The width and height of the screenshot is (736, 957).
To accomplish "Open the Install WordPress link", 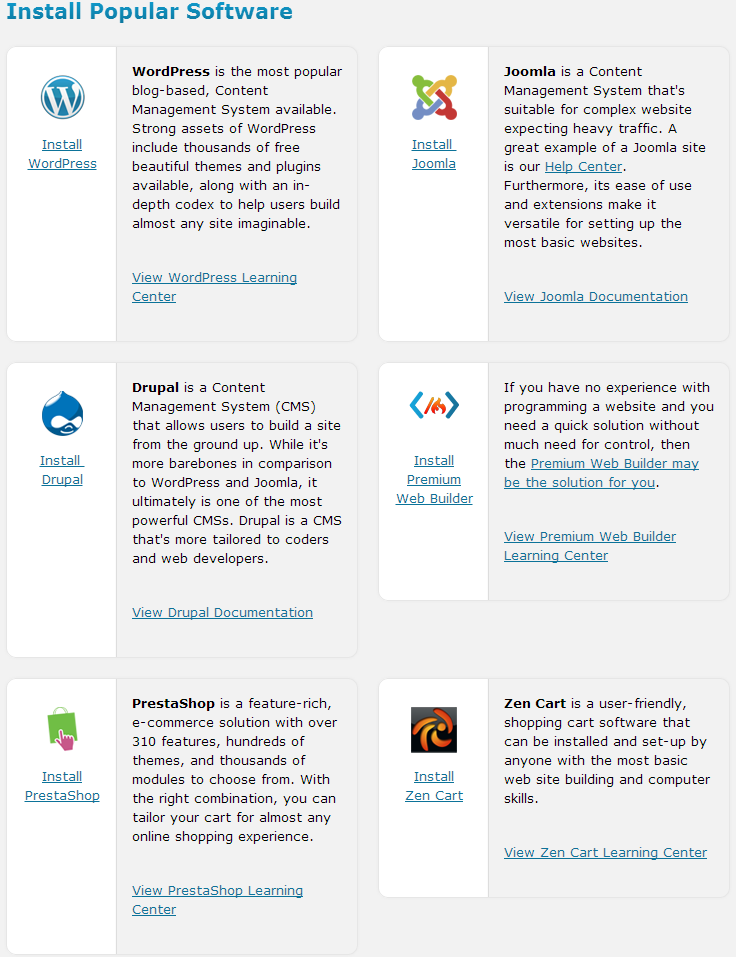I will tap(62, 154).
